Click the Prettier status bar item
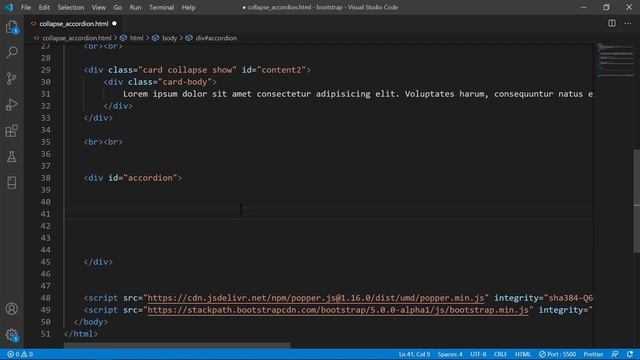This screenshot has width=640, height=360. (593, 354)
